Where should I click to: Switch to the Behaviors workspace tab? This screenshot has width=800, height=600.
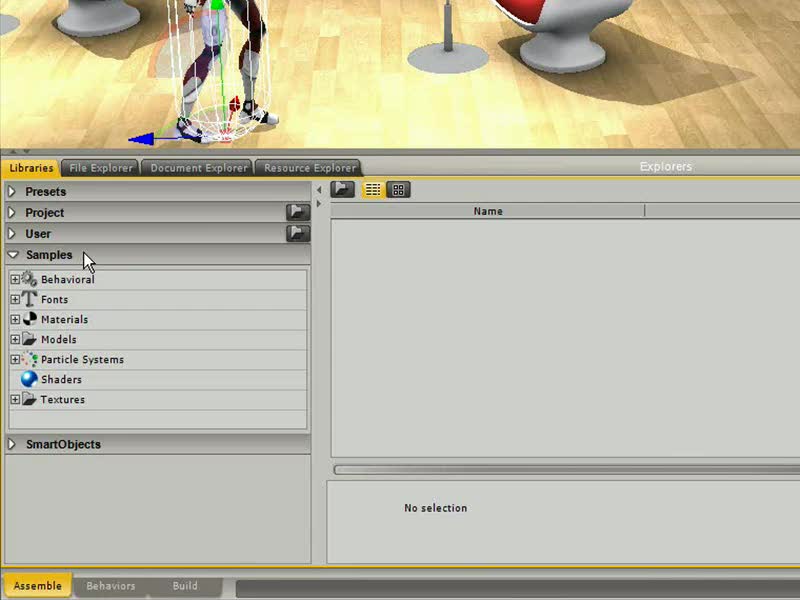point(110,585)
